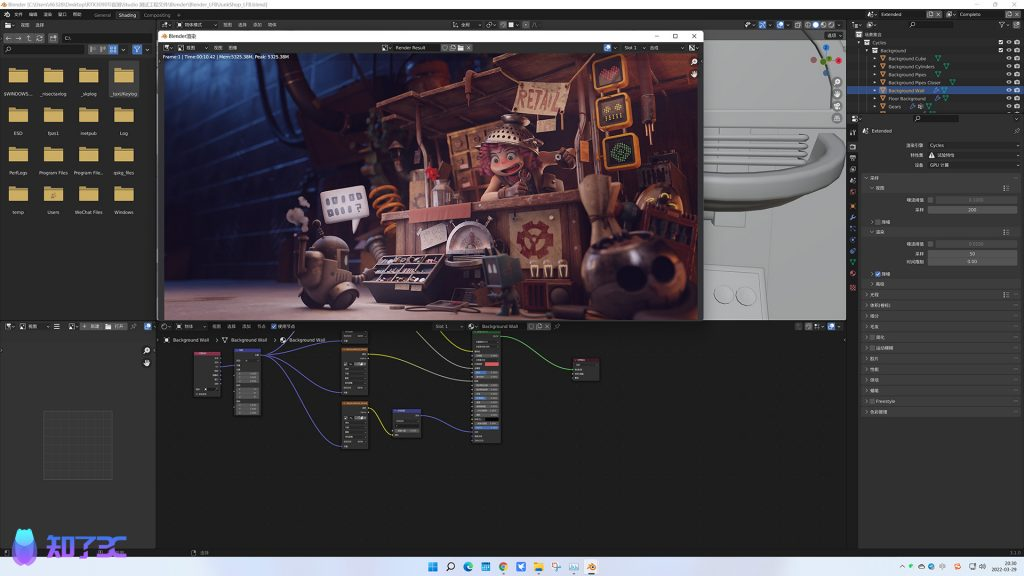Open the Output properties tab icon
1024x576 pixels.
853,158
